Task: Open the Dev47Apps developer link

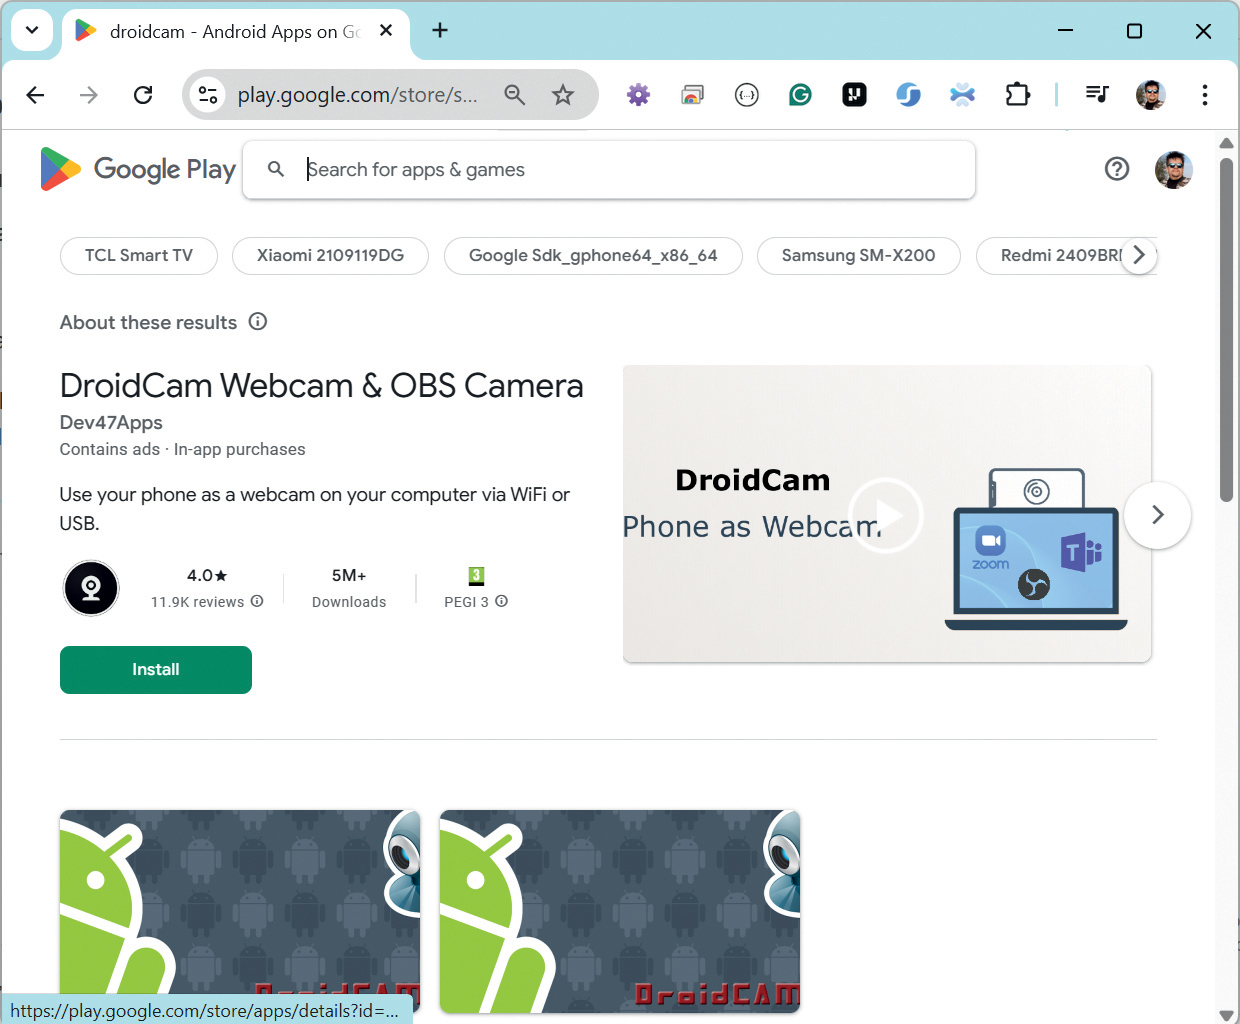Action: pyautogui.click(x=111, y=423)
